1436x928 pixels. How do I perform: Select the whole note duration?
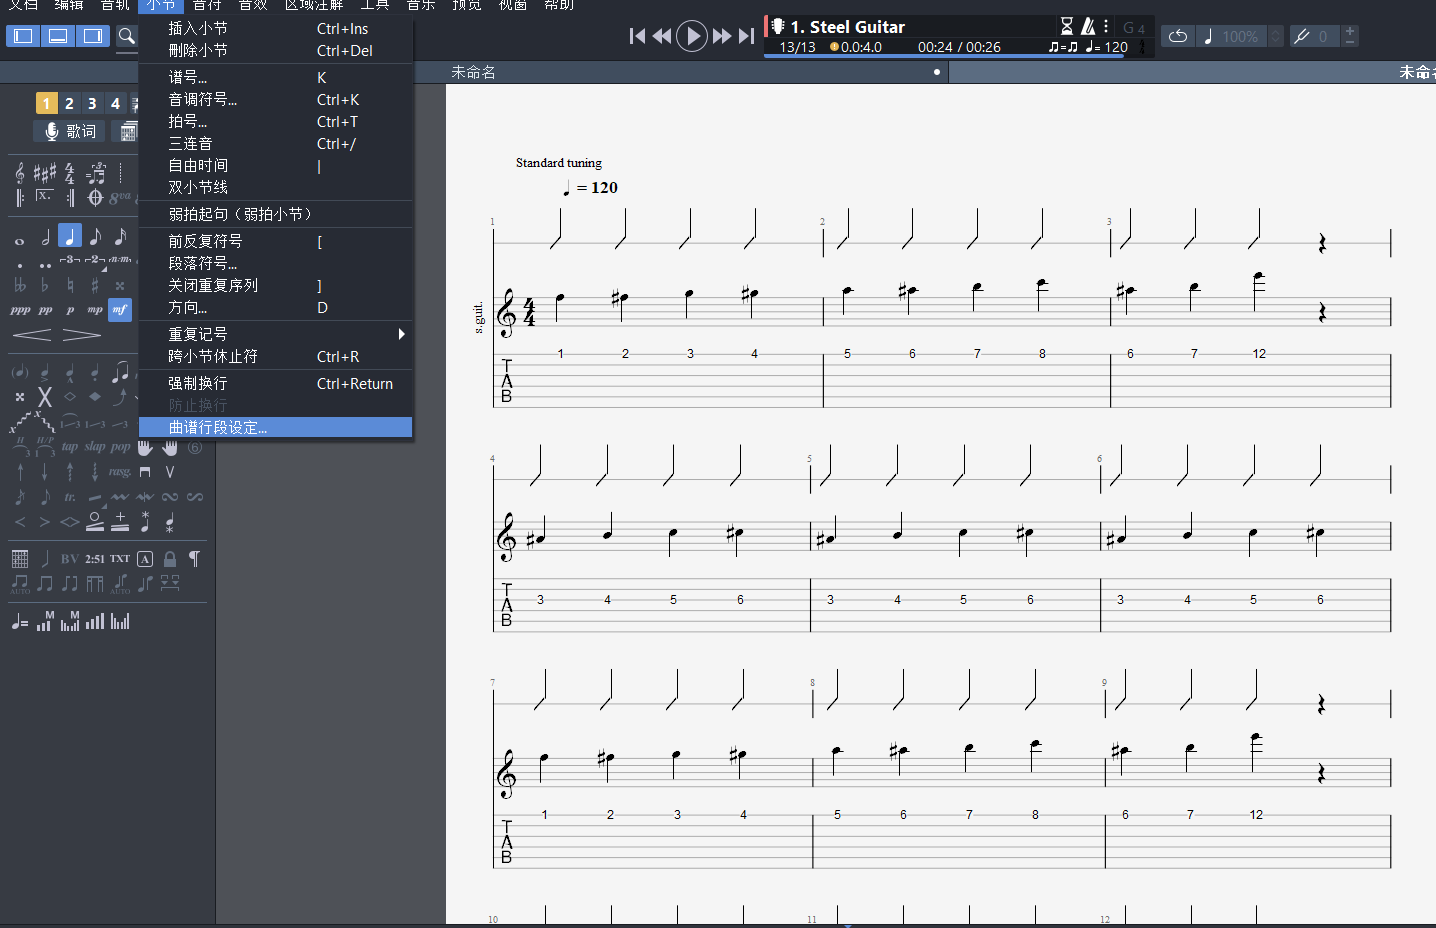coord(19,240)
